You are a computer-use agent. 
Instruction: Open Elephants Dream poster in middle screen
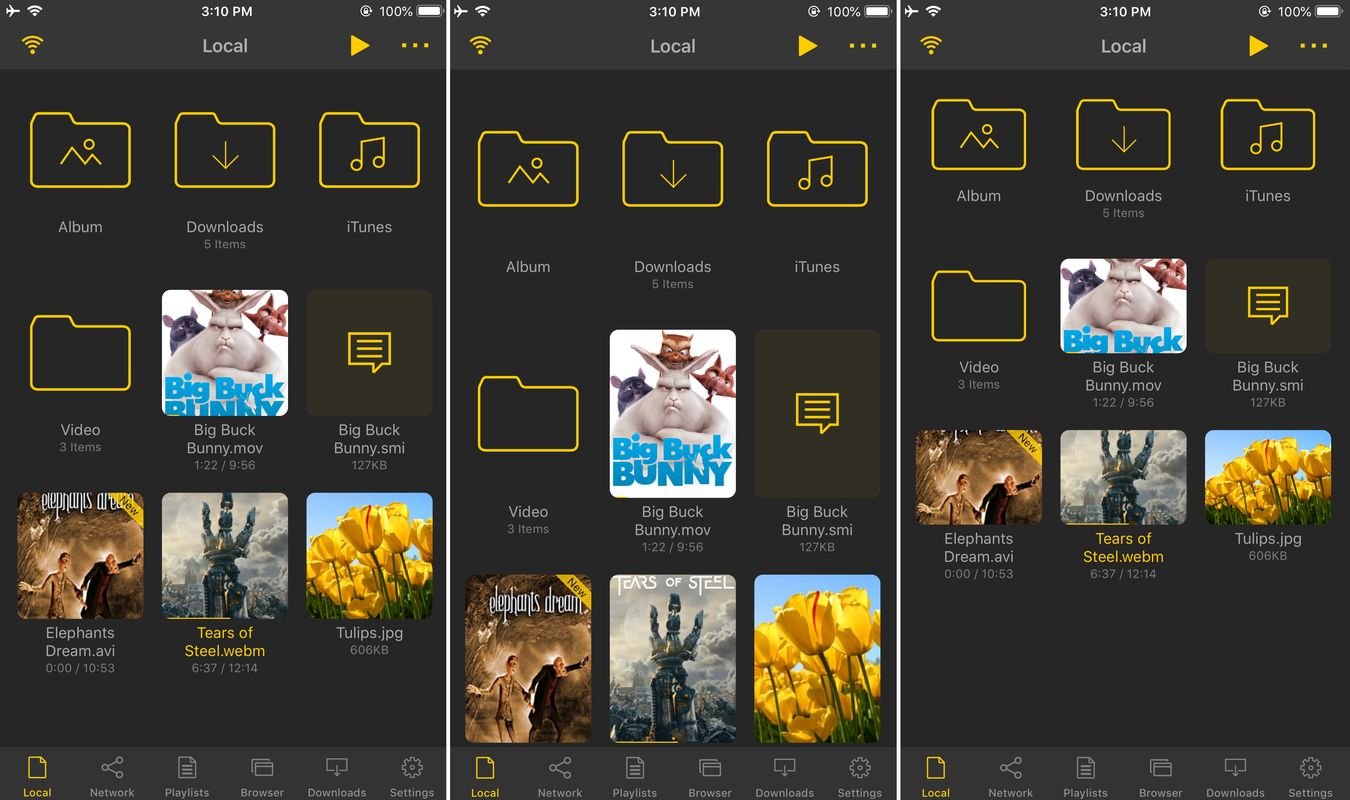[528, 658]
